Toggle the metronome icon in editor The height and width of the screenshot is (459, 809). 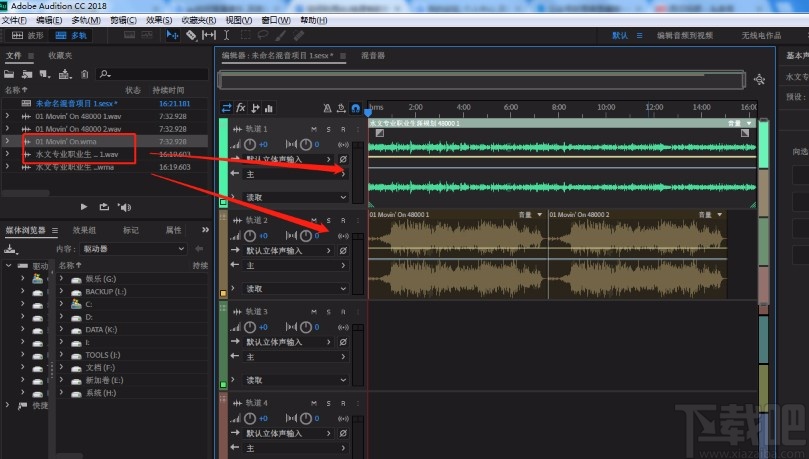click(327, 108)
